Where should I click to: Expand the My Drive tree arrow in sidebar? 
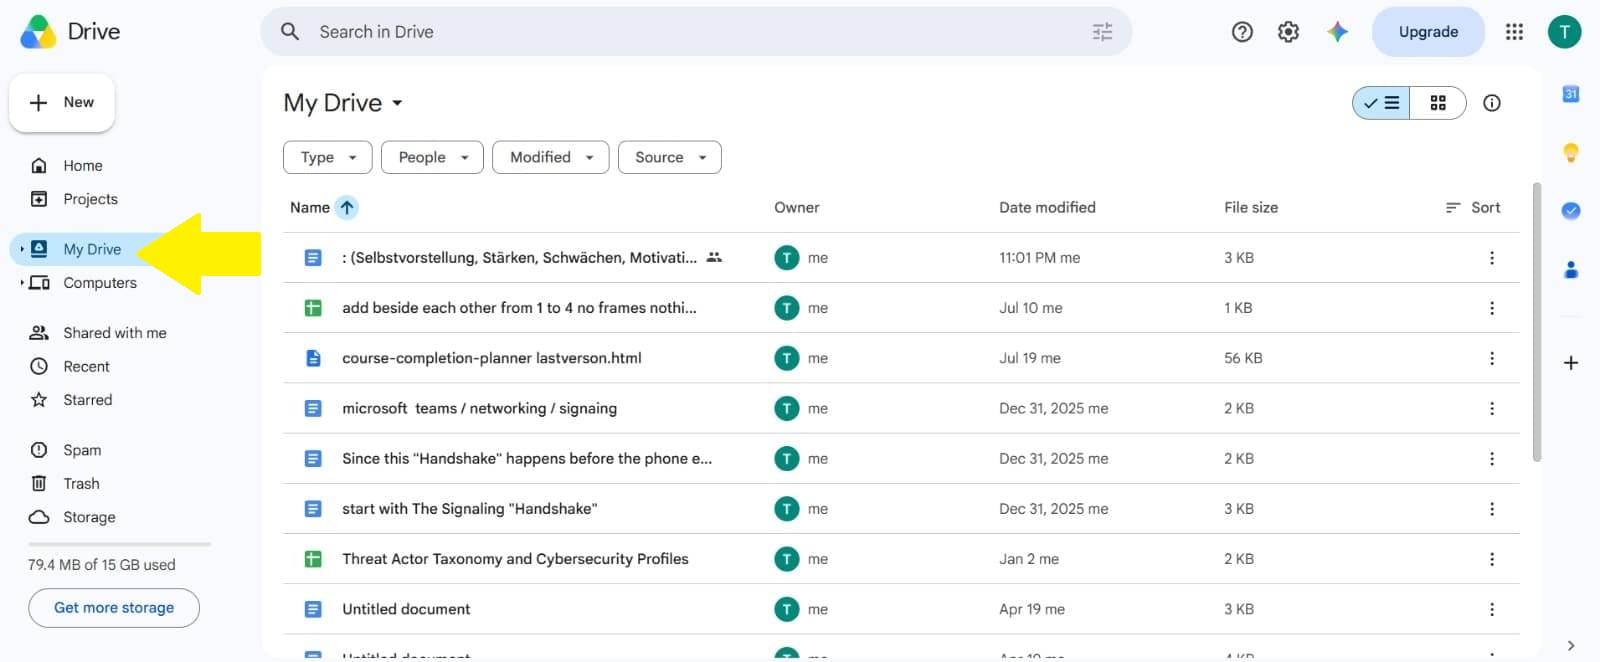(22, 249)
